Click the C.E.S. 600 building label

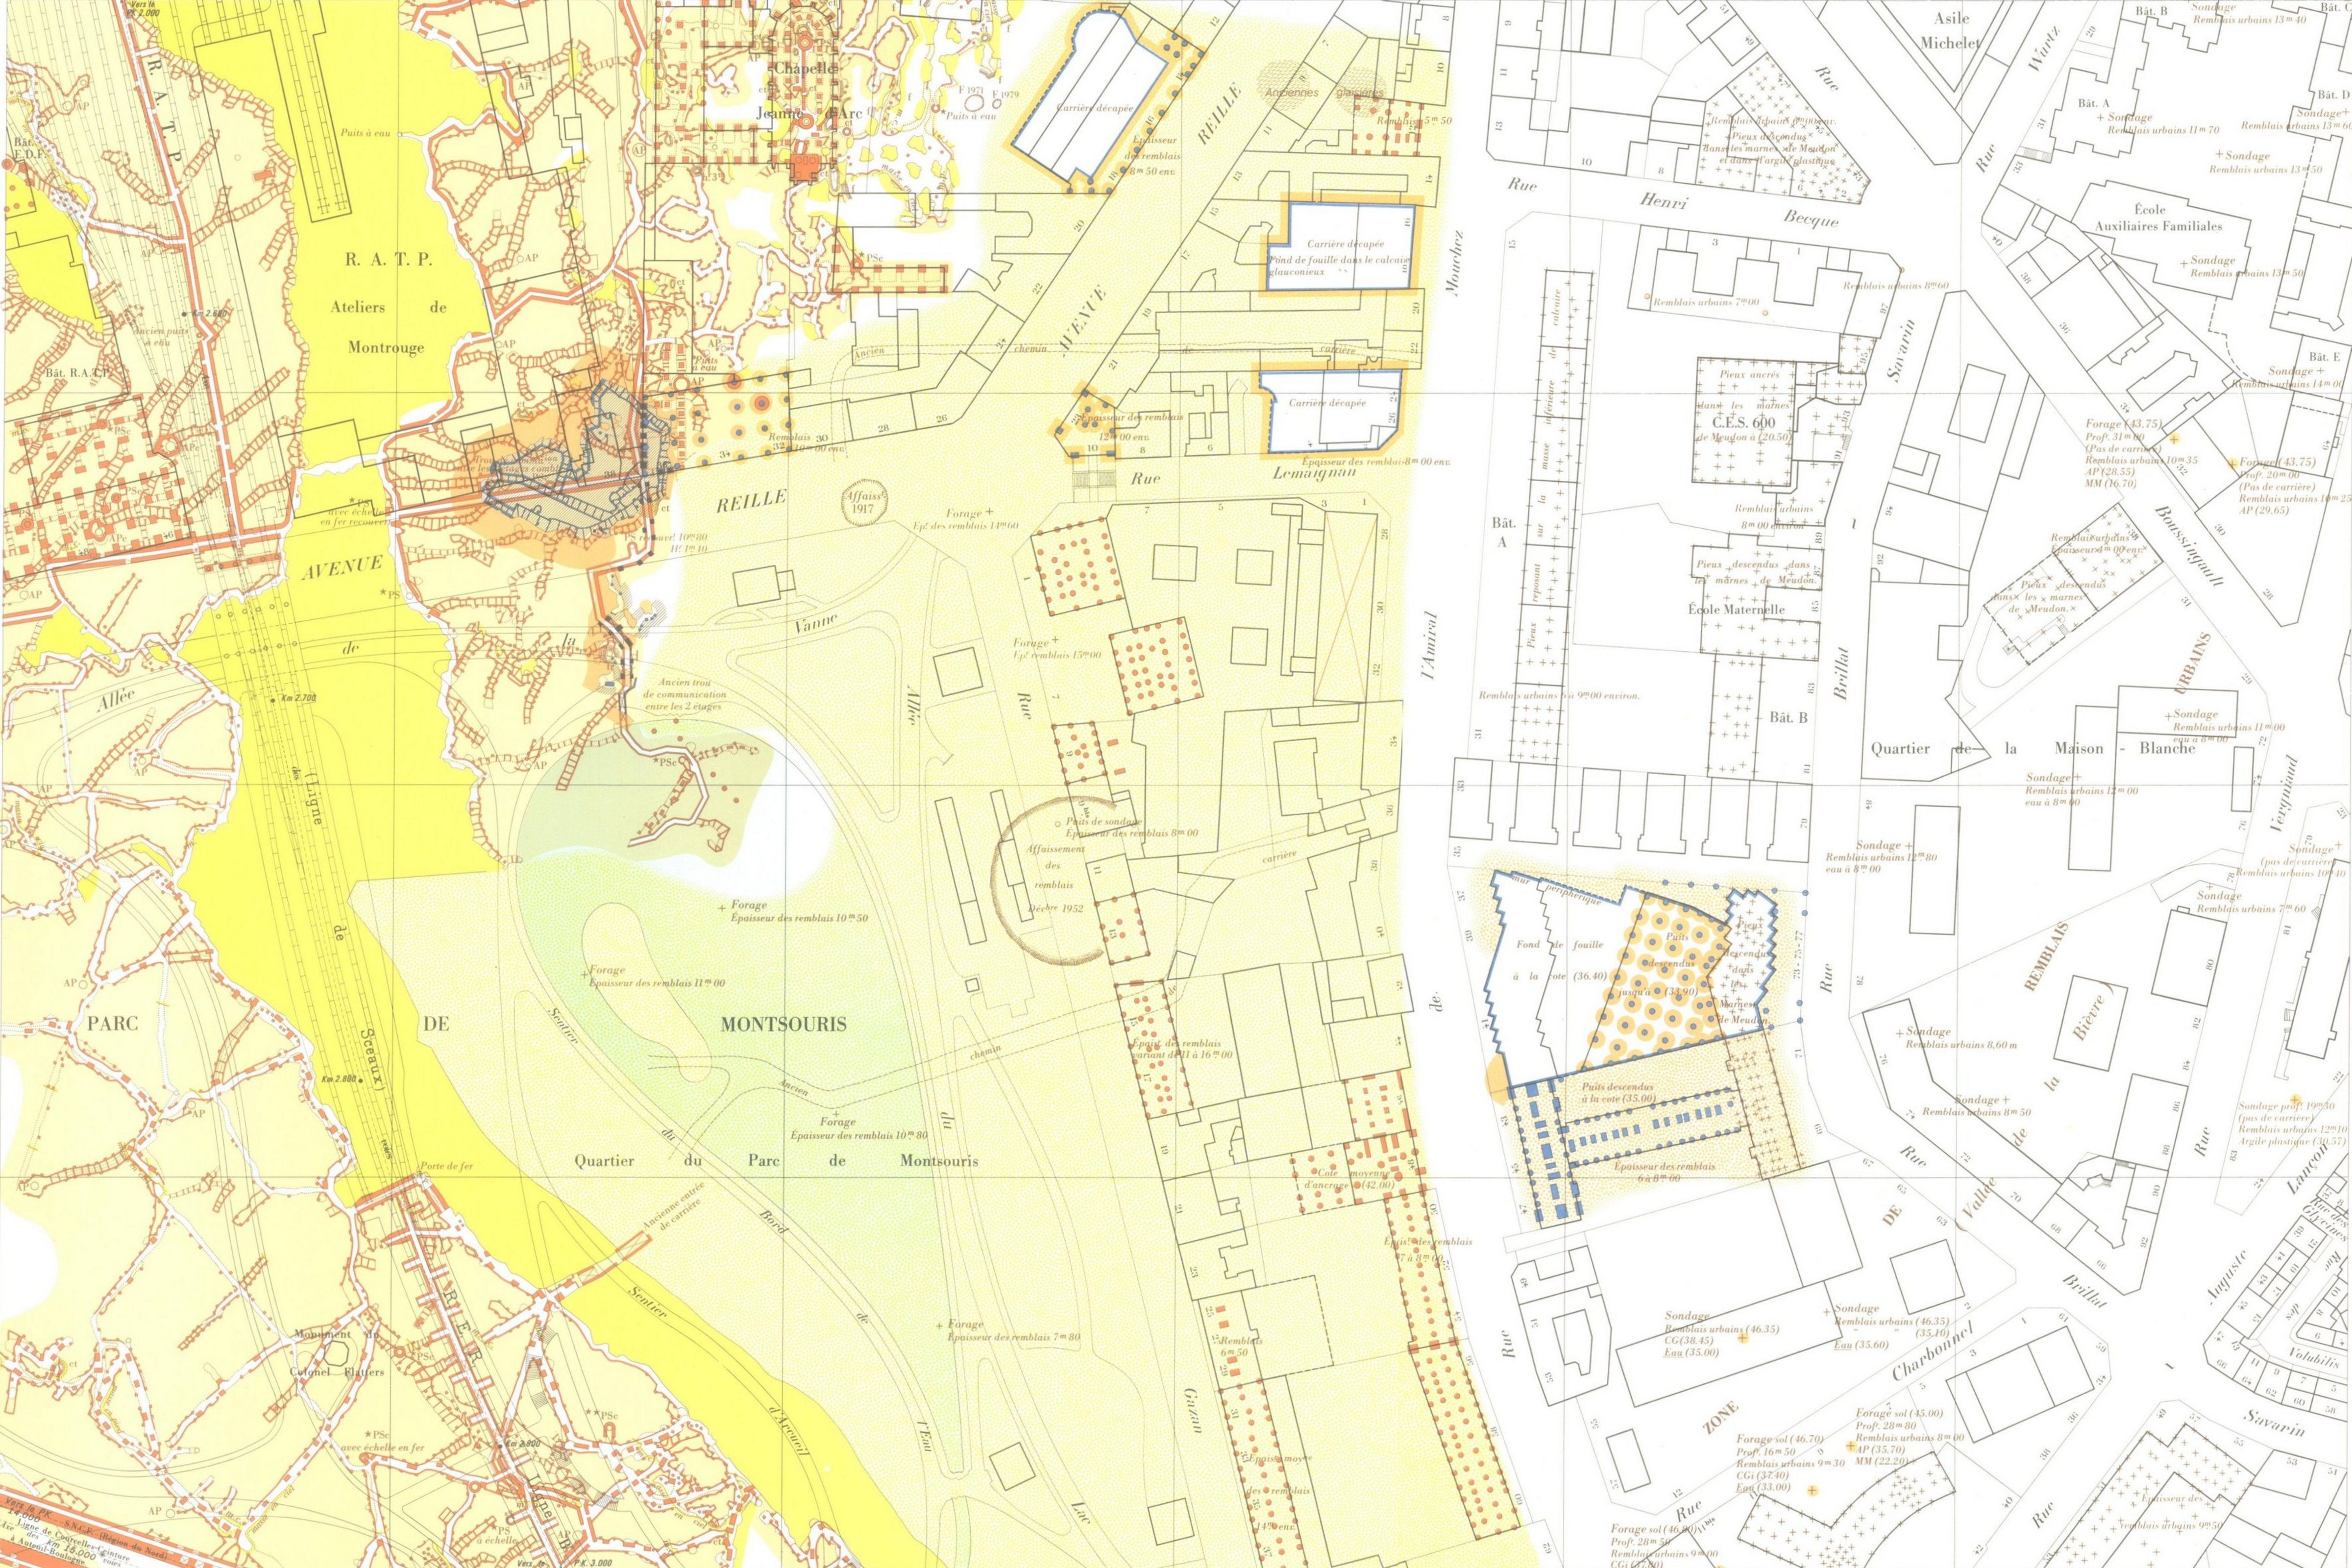[1743, 423]
